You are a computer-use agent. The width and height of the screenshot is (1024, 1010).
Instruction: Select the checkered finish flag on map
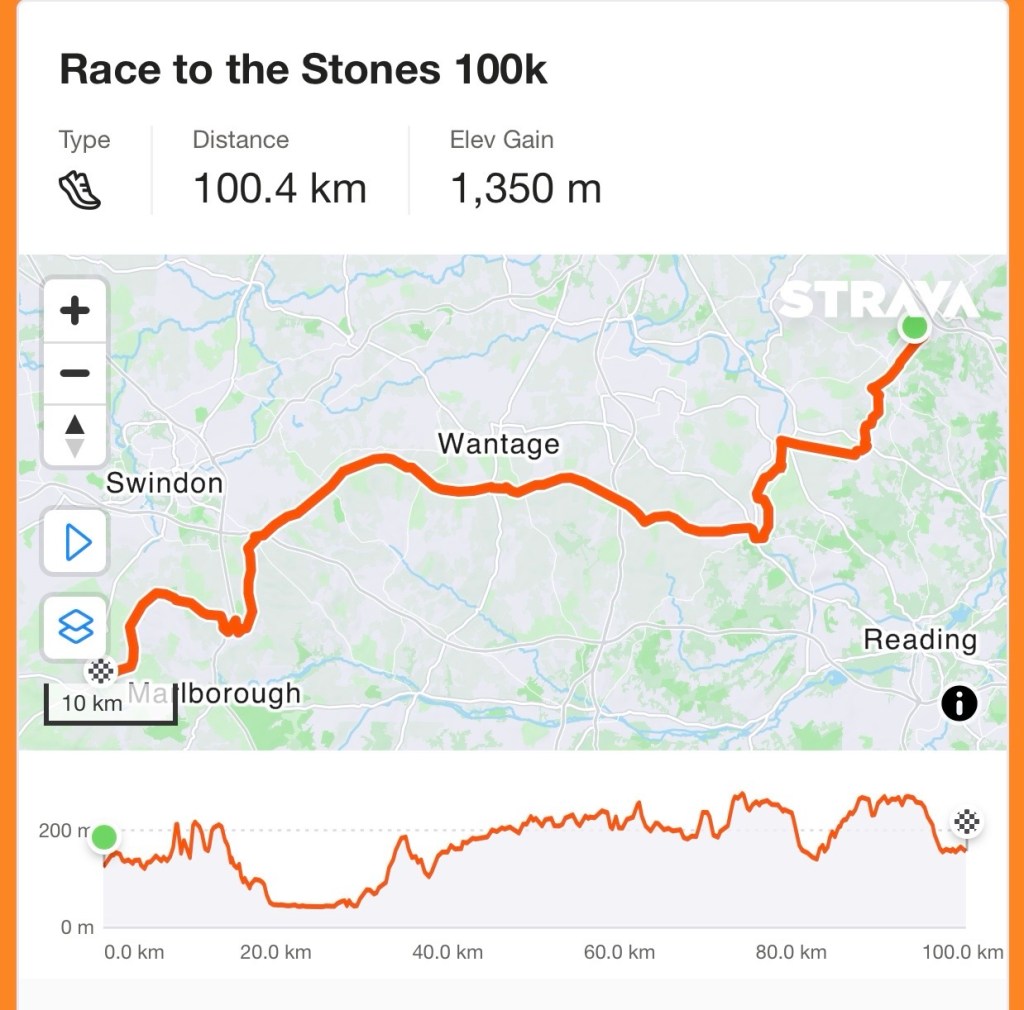(x=101, y=671)
